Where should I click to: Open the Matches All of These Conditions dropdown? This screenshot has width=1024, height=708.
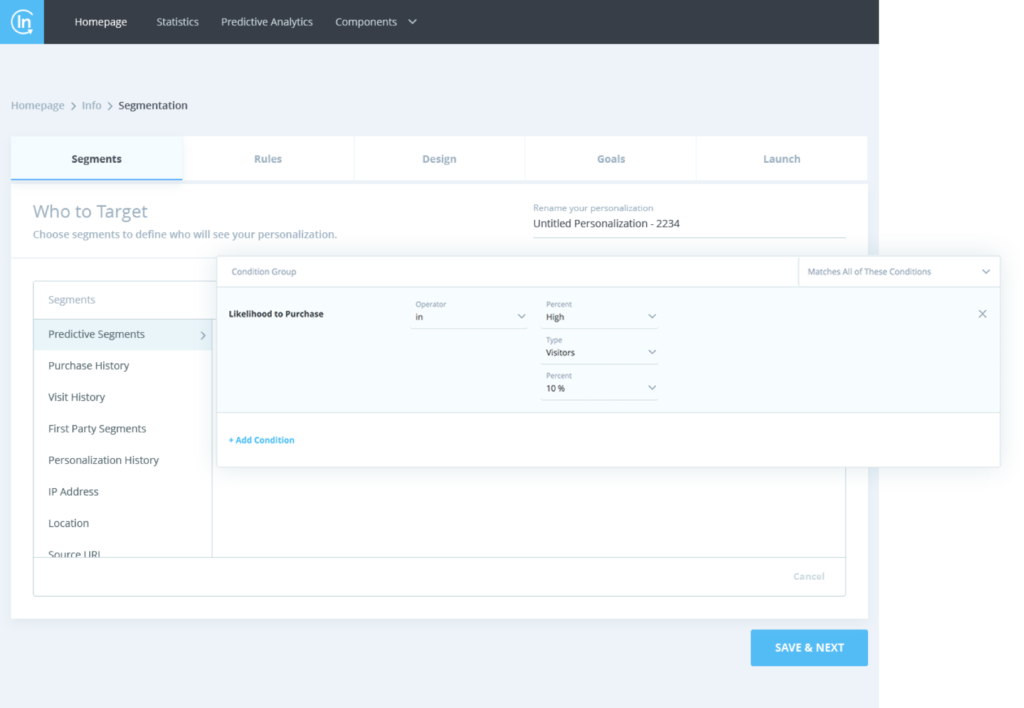click(x=899, y=272)
